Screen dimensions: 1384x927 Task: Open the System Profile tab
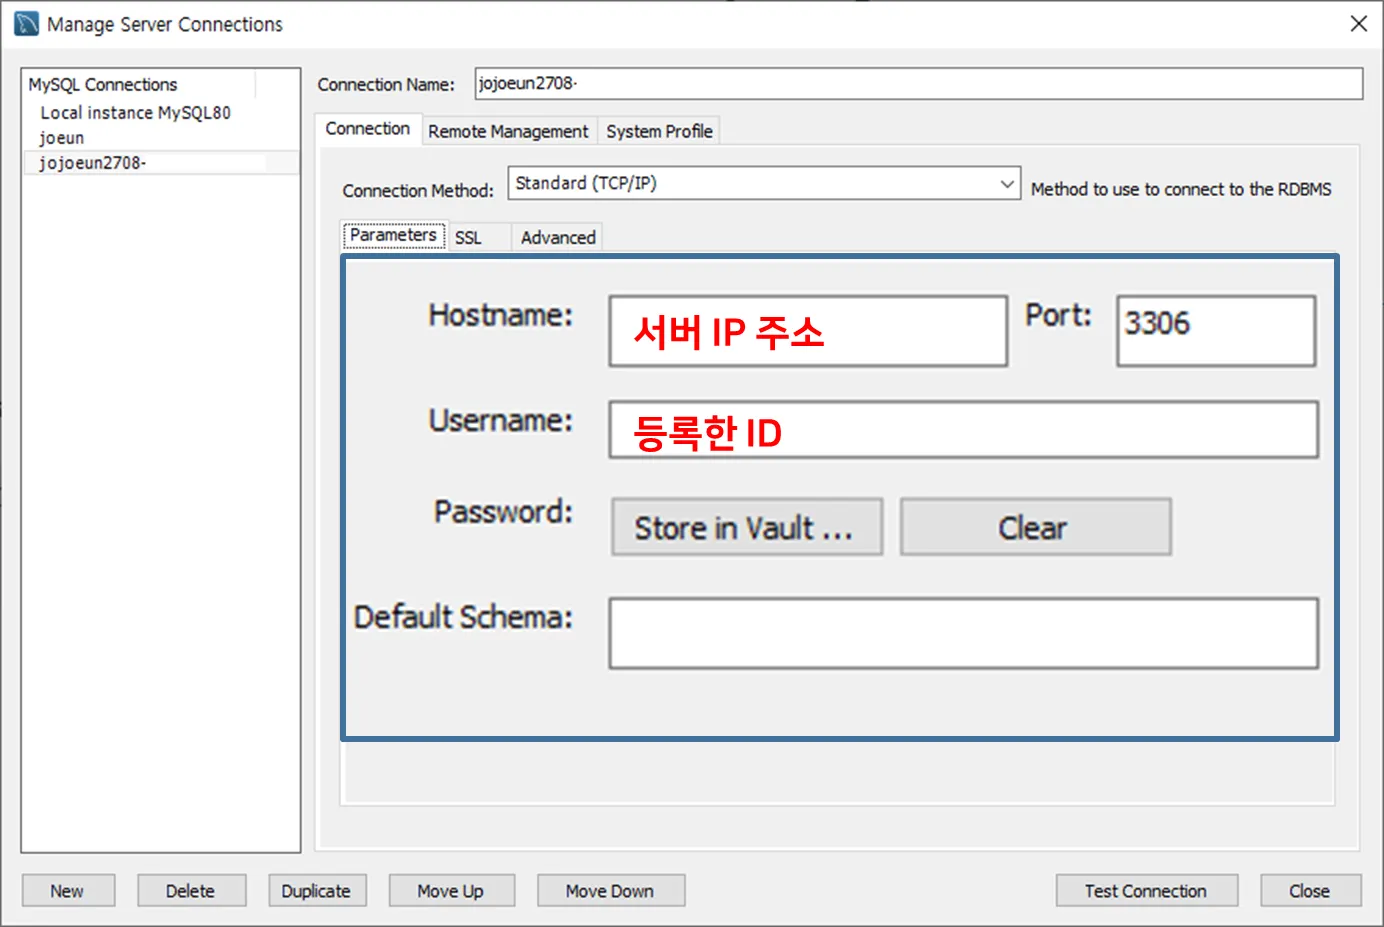point(659,131)
